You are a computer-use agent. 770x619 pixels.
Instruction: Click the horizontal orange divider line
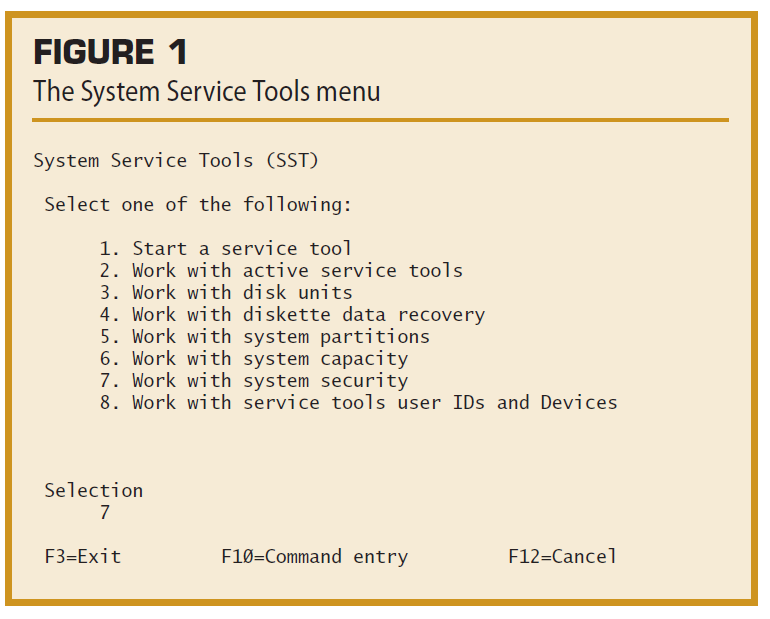(x=381, y=120)
